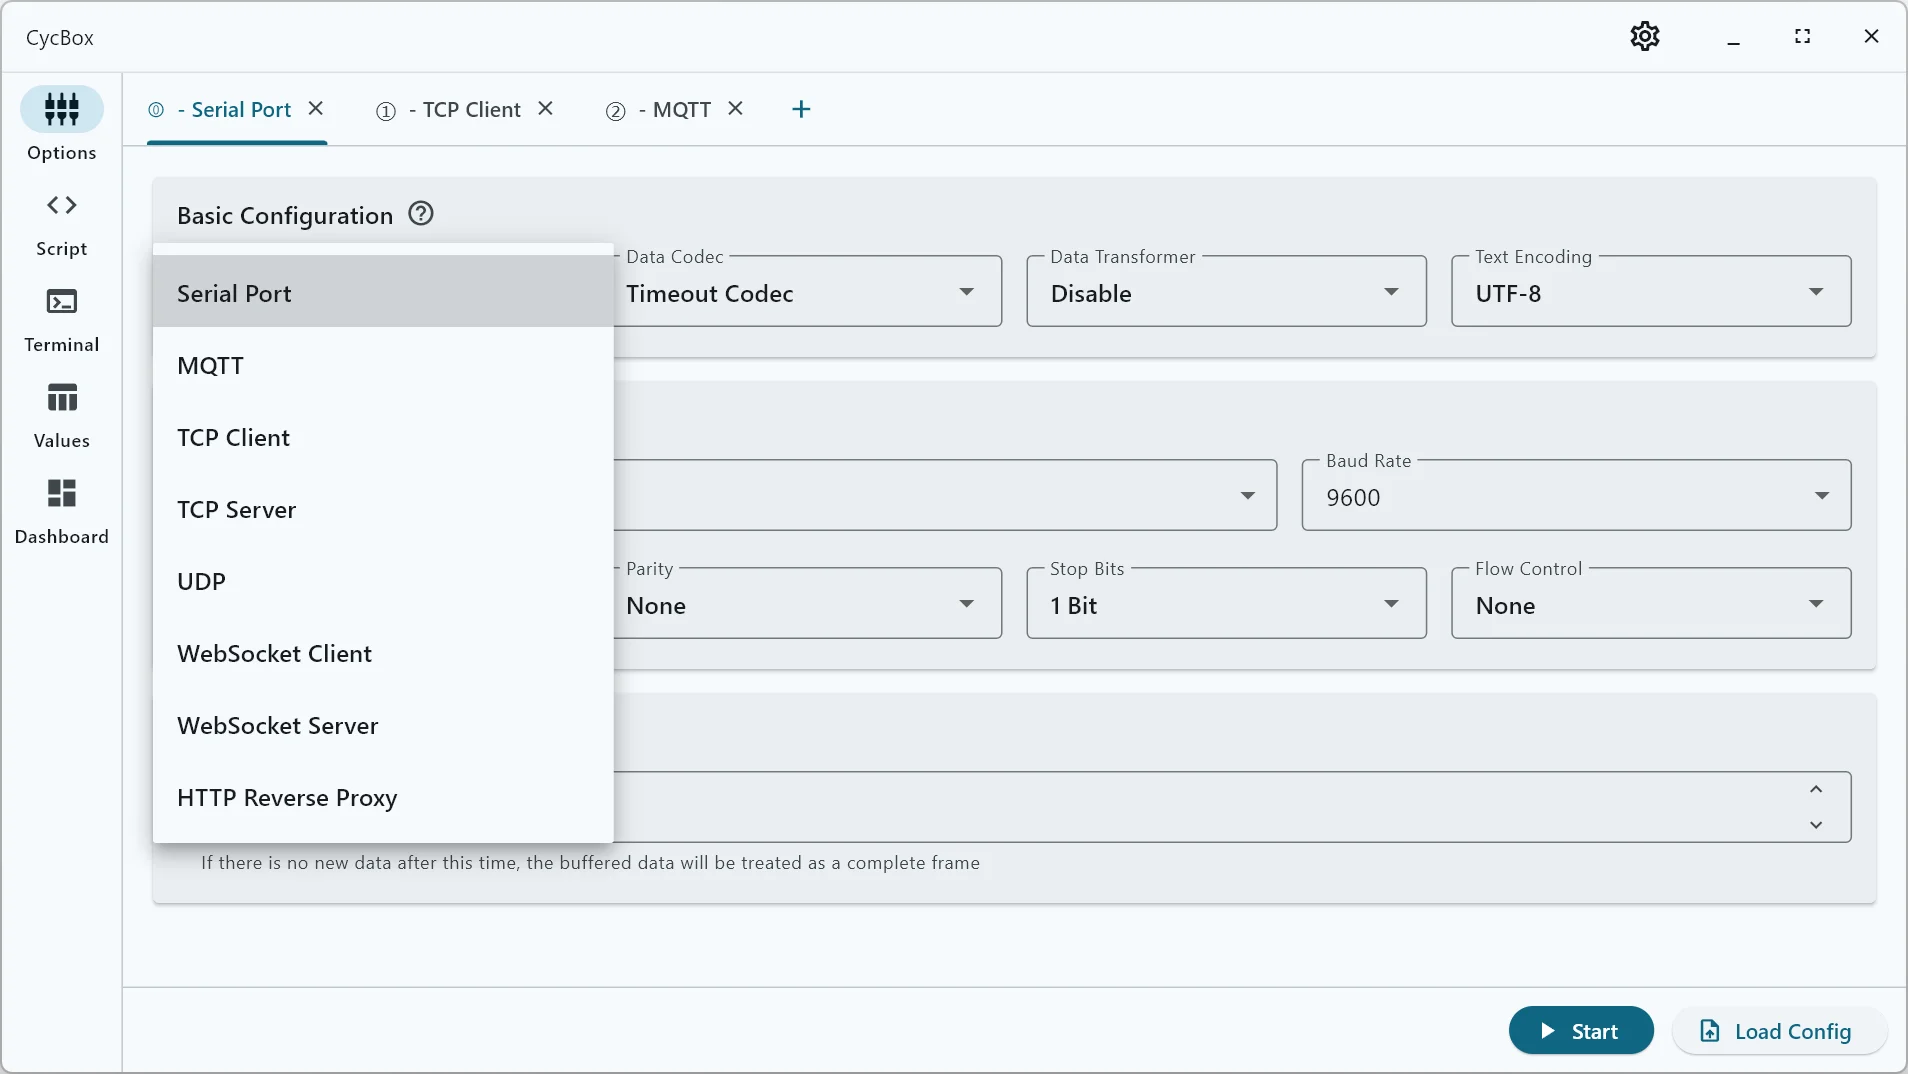
Task: Click the Load Config button
Action: (1779, 1031)
